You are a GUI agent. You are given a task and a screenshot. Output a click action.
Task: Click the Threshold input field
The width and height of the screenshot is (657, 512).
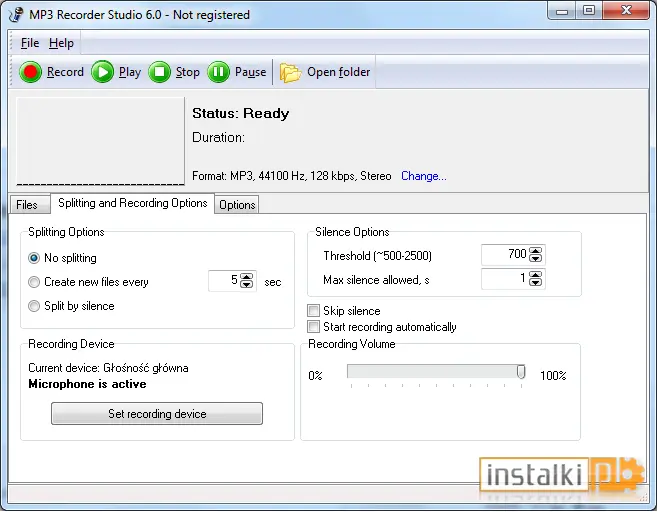click(x=505, y=254)
